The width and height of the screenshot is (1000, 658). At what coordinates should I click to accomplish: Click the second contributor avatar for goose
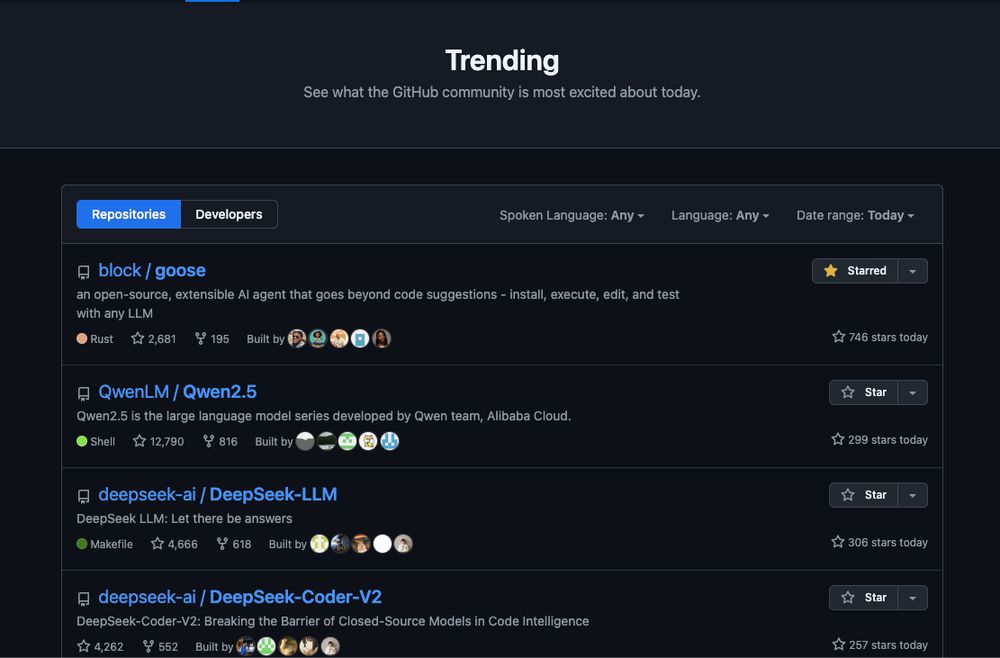[x=318, y=339]
